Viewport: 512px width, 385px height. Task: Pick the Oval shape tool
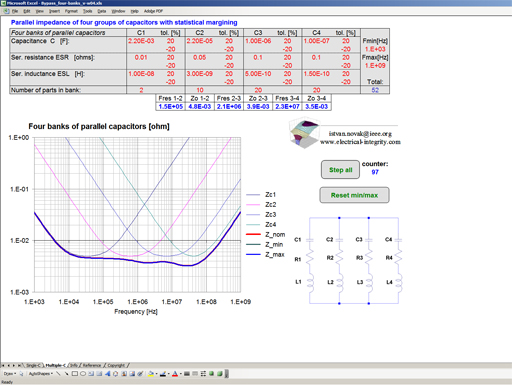coord(83,374)
